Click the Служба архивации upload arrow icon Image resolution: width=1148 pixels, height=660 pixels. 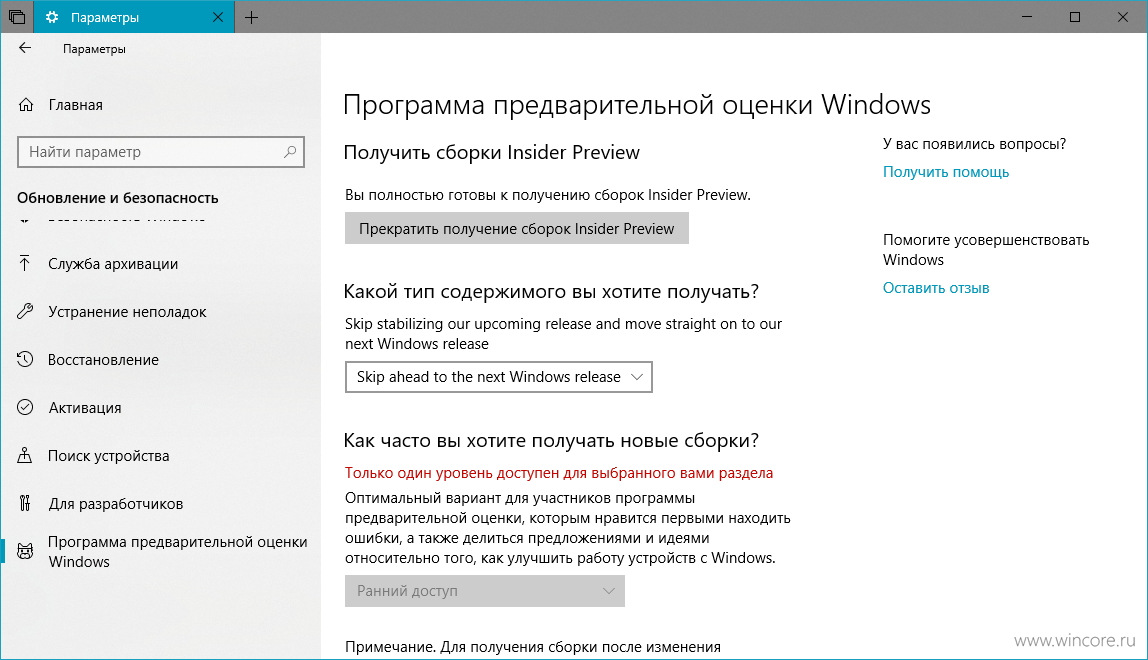(x=25, y=264)
